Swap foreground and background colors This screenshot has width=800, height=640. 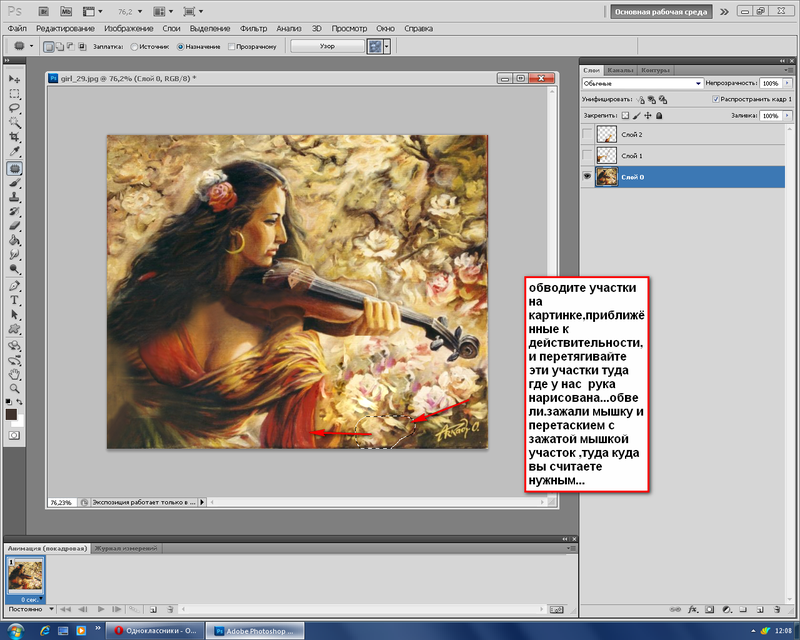[19, 402]
